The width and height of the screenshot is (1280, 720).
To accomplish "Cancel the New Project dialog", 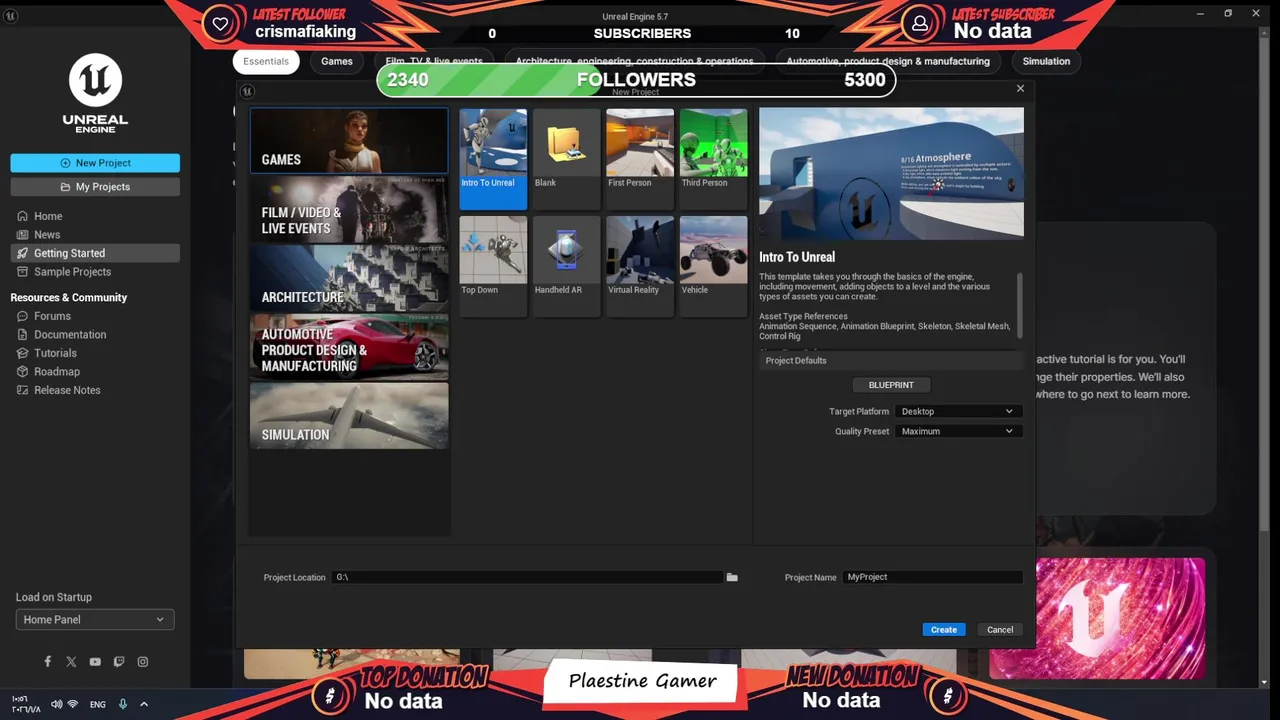I will (x=1000, y=629).
